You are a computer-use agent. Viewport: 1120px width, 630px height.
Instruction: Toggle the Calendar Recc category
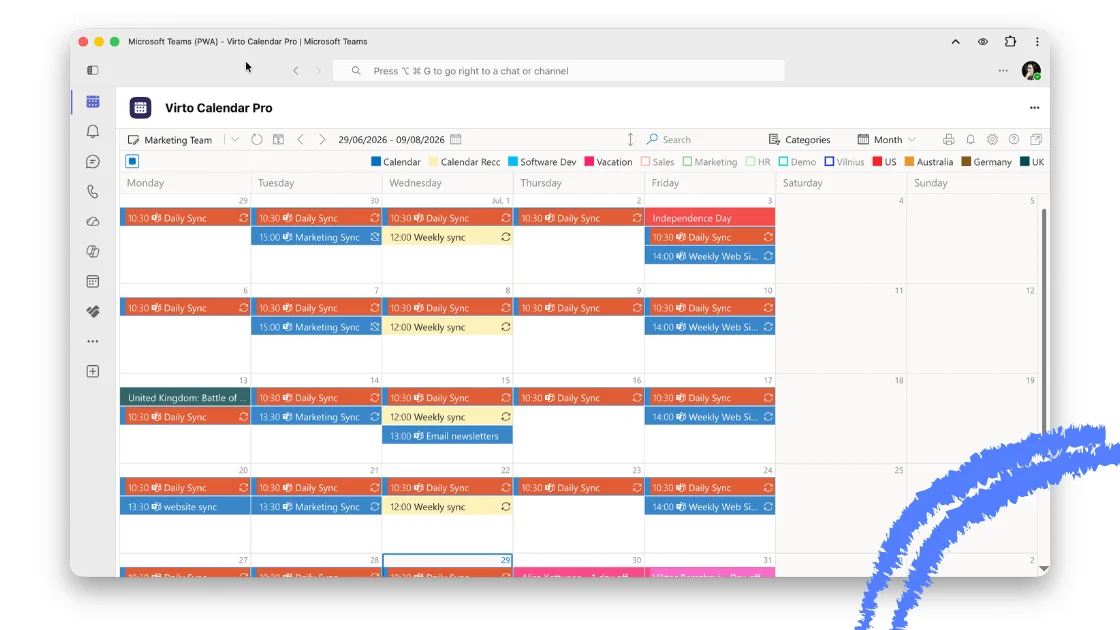pos(464,161)
